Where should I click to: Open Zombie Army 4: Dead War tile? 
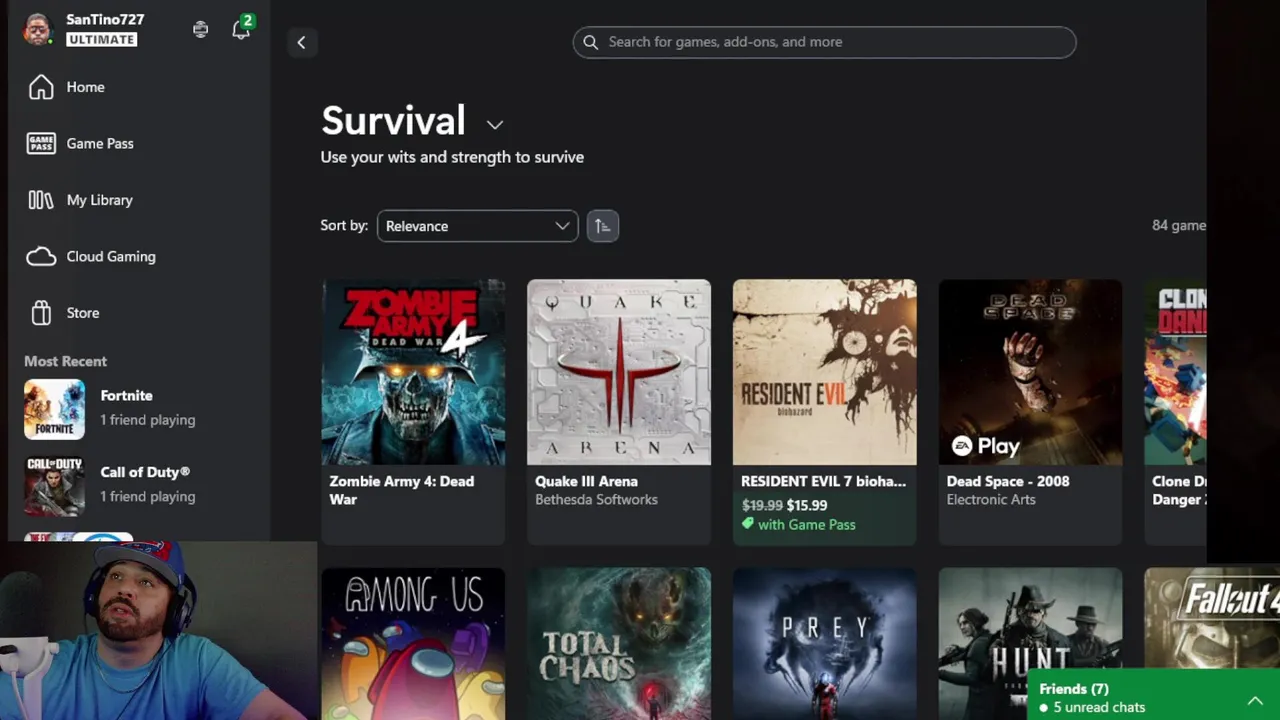point(413,412)
